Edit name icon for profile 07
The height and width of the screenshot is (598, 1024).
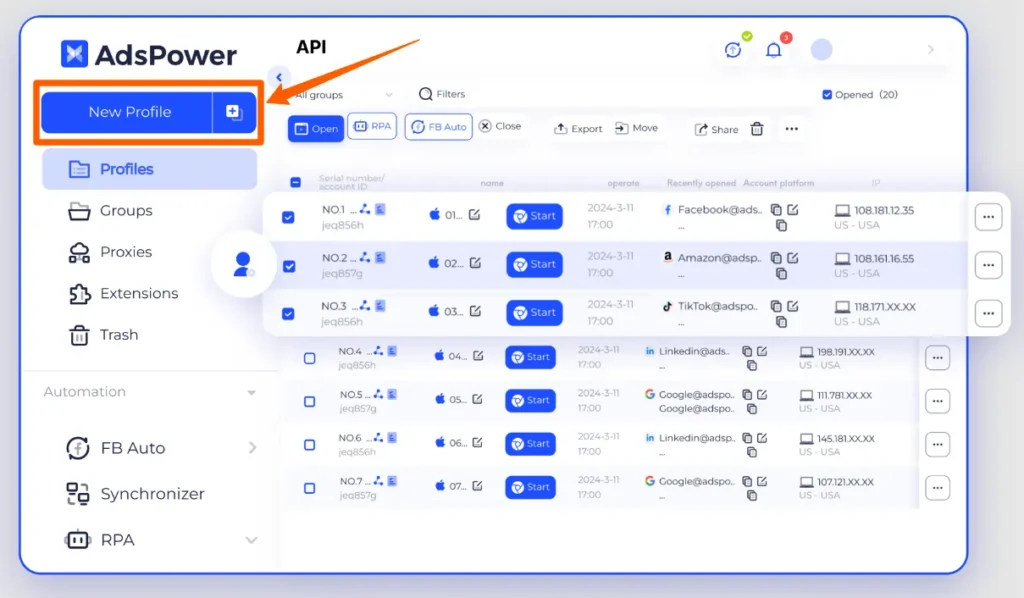[x=477, y=486]
